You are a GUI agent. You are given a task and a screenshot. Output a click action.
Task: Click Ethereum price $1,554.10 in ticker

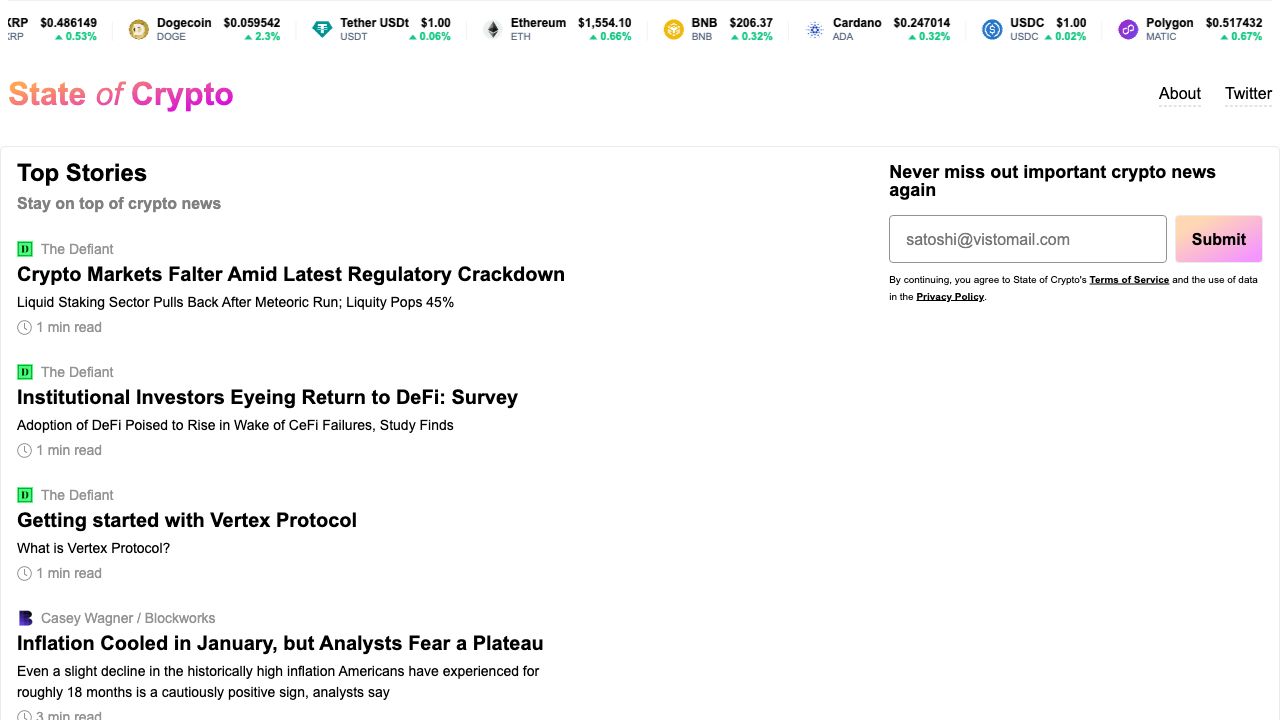(605, 23)
